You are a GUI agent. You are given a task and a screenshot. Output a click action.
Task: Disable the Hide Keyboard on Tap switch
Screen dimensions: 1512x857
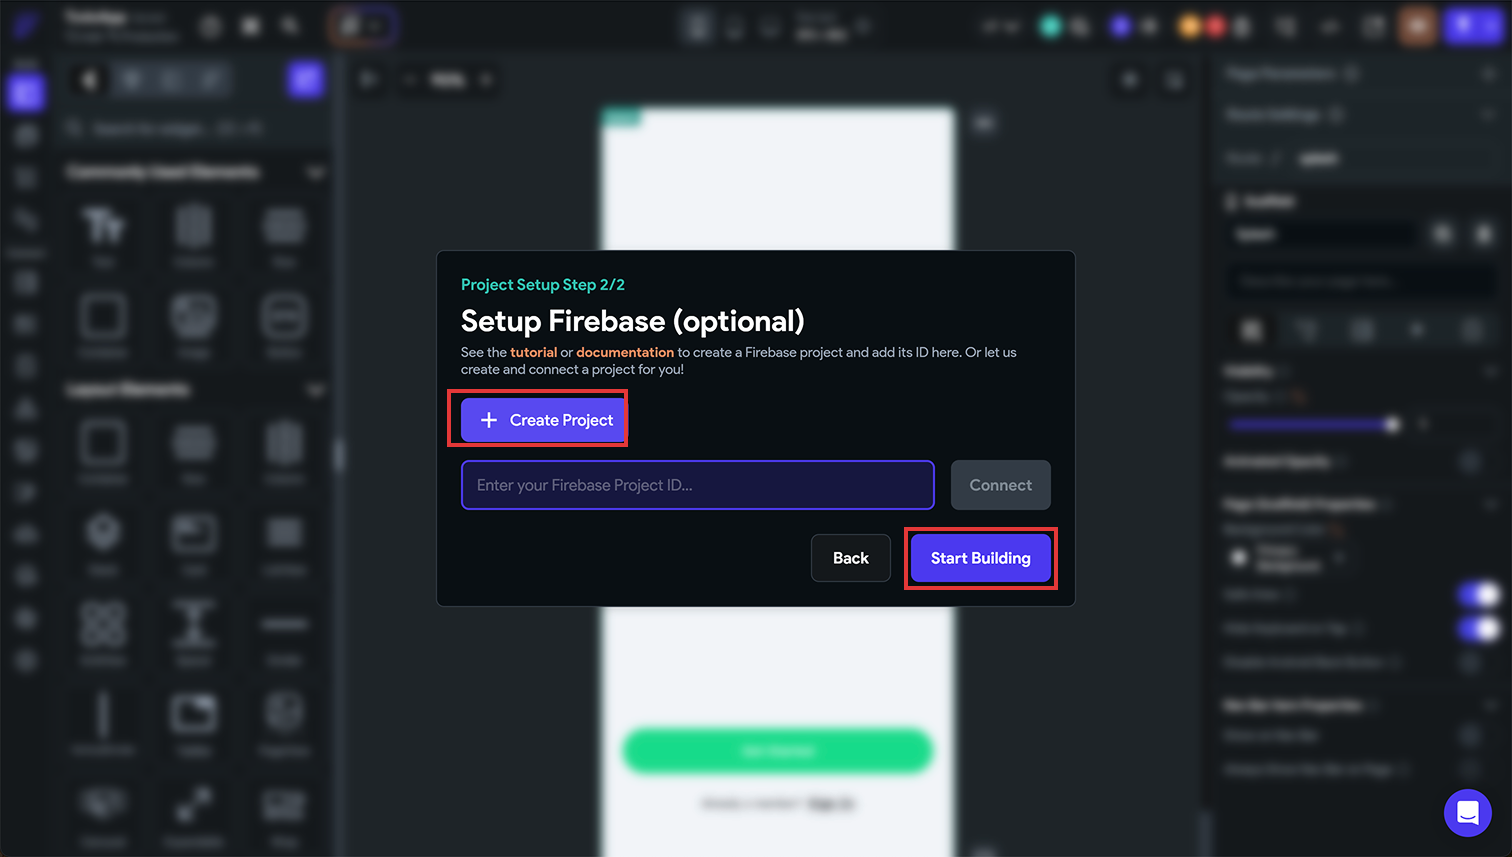[1478, 628]
